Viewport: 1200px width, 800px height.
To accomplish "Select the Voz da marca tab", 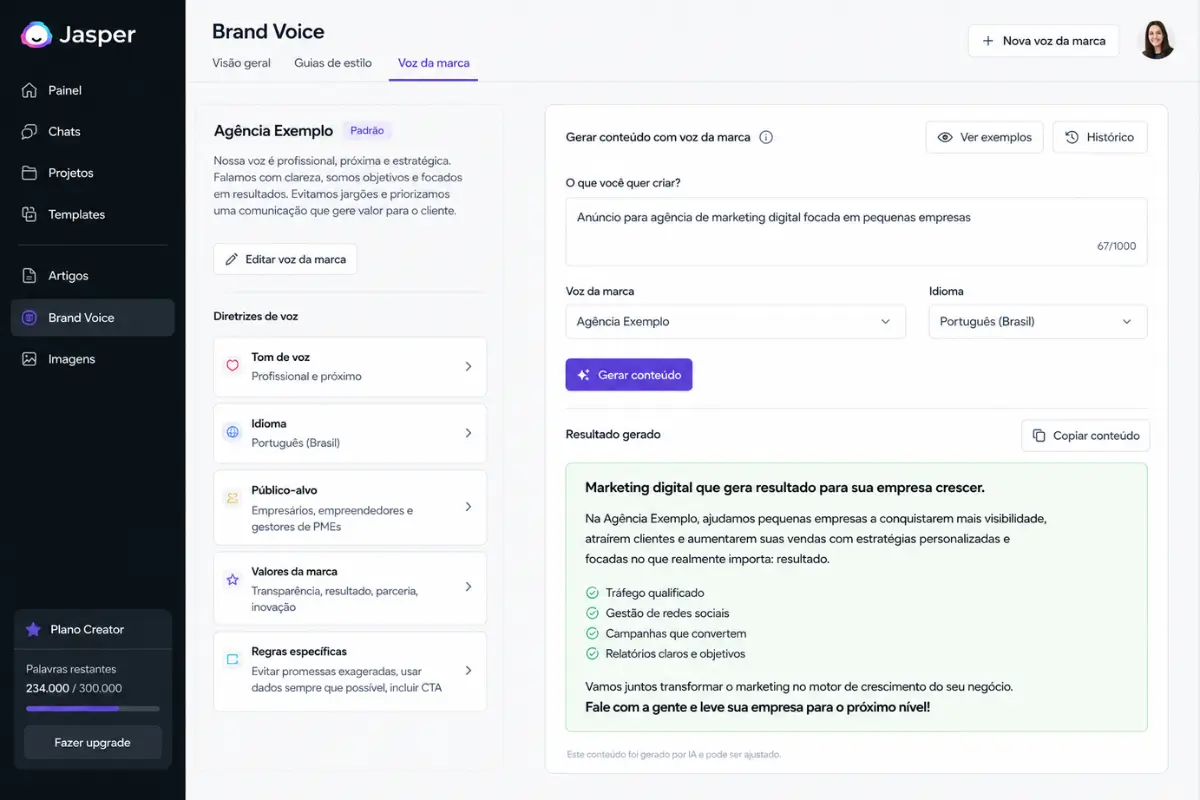I will [x=434, y=63].
